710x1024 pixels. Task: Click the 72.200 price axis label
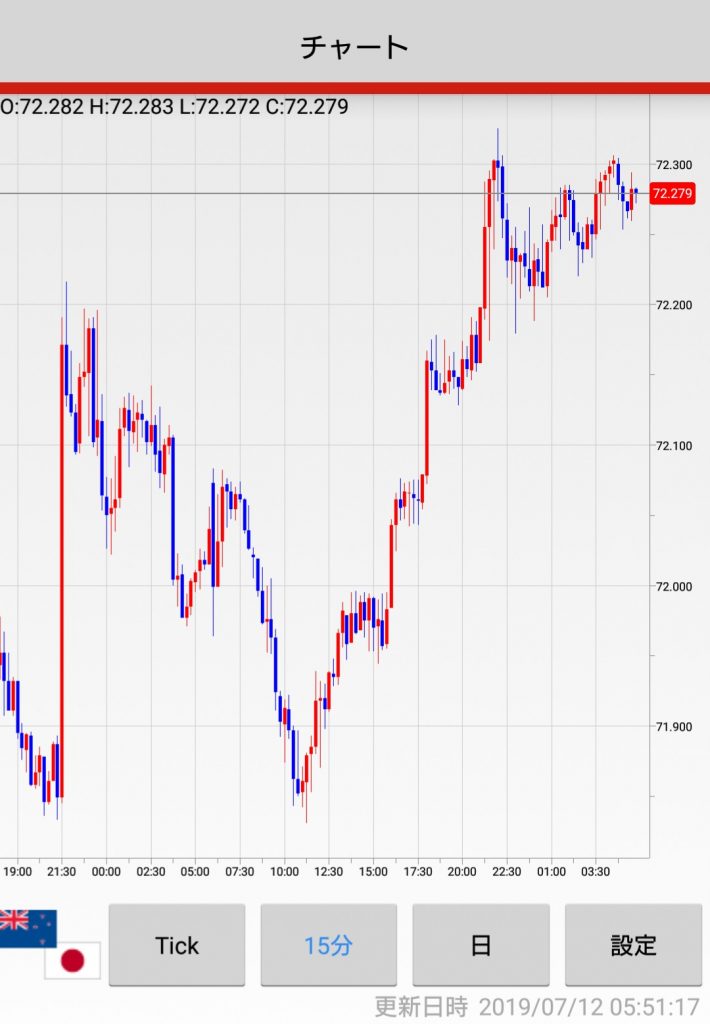pyautogui.click(x=672, y=305)
